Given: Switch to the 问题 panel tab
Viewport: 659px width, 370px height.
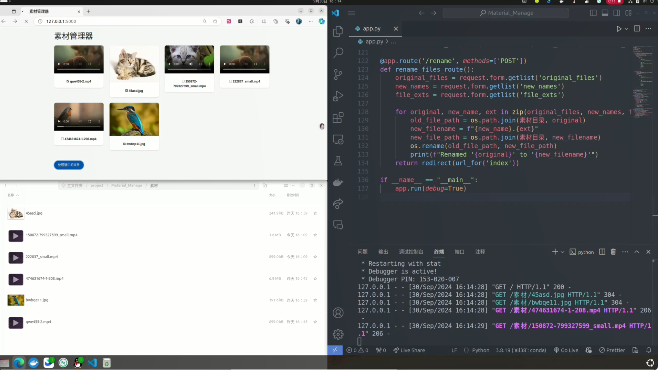Looking at the screenshot, I should (362, 252).
